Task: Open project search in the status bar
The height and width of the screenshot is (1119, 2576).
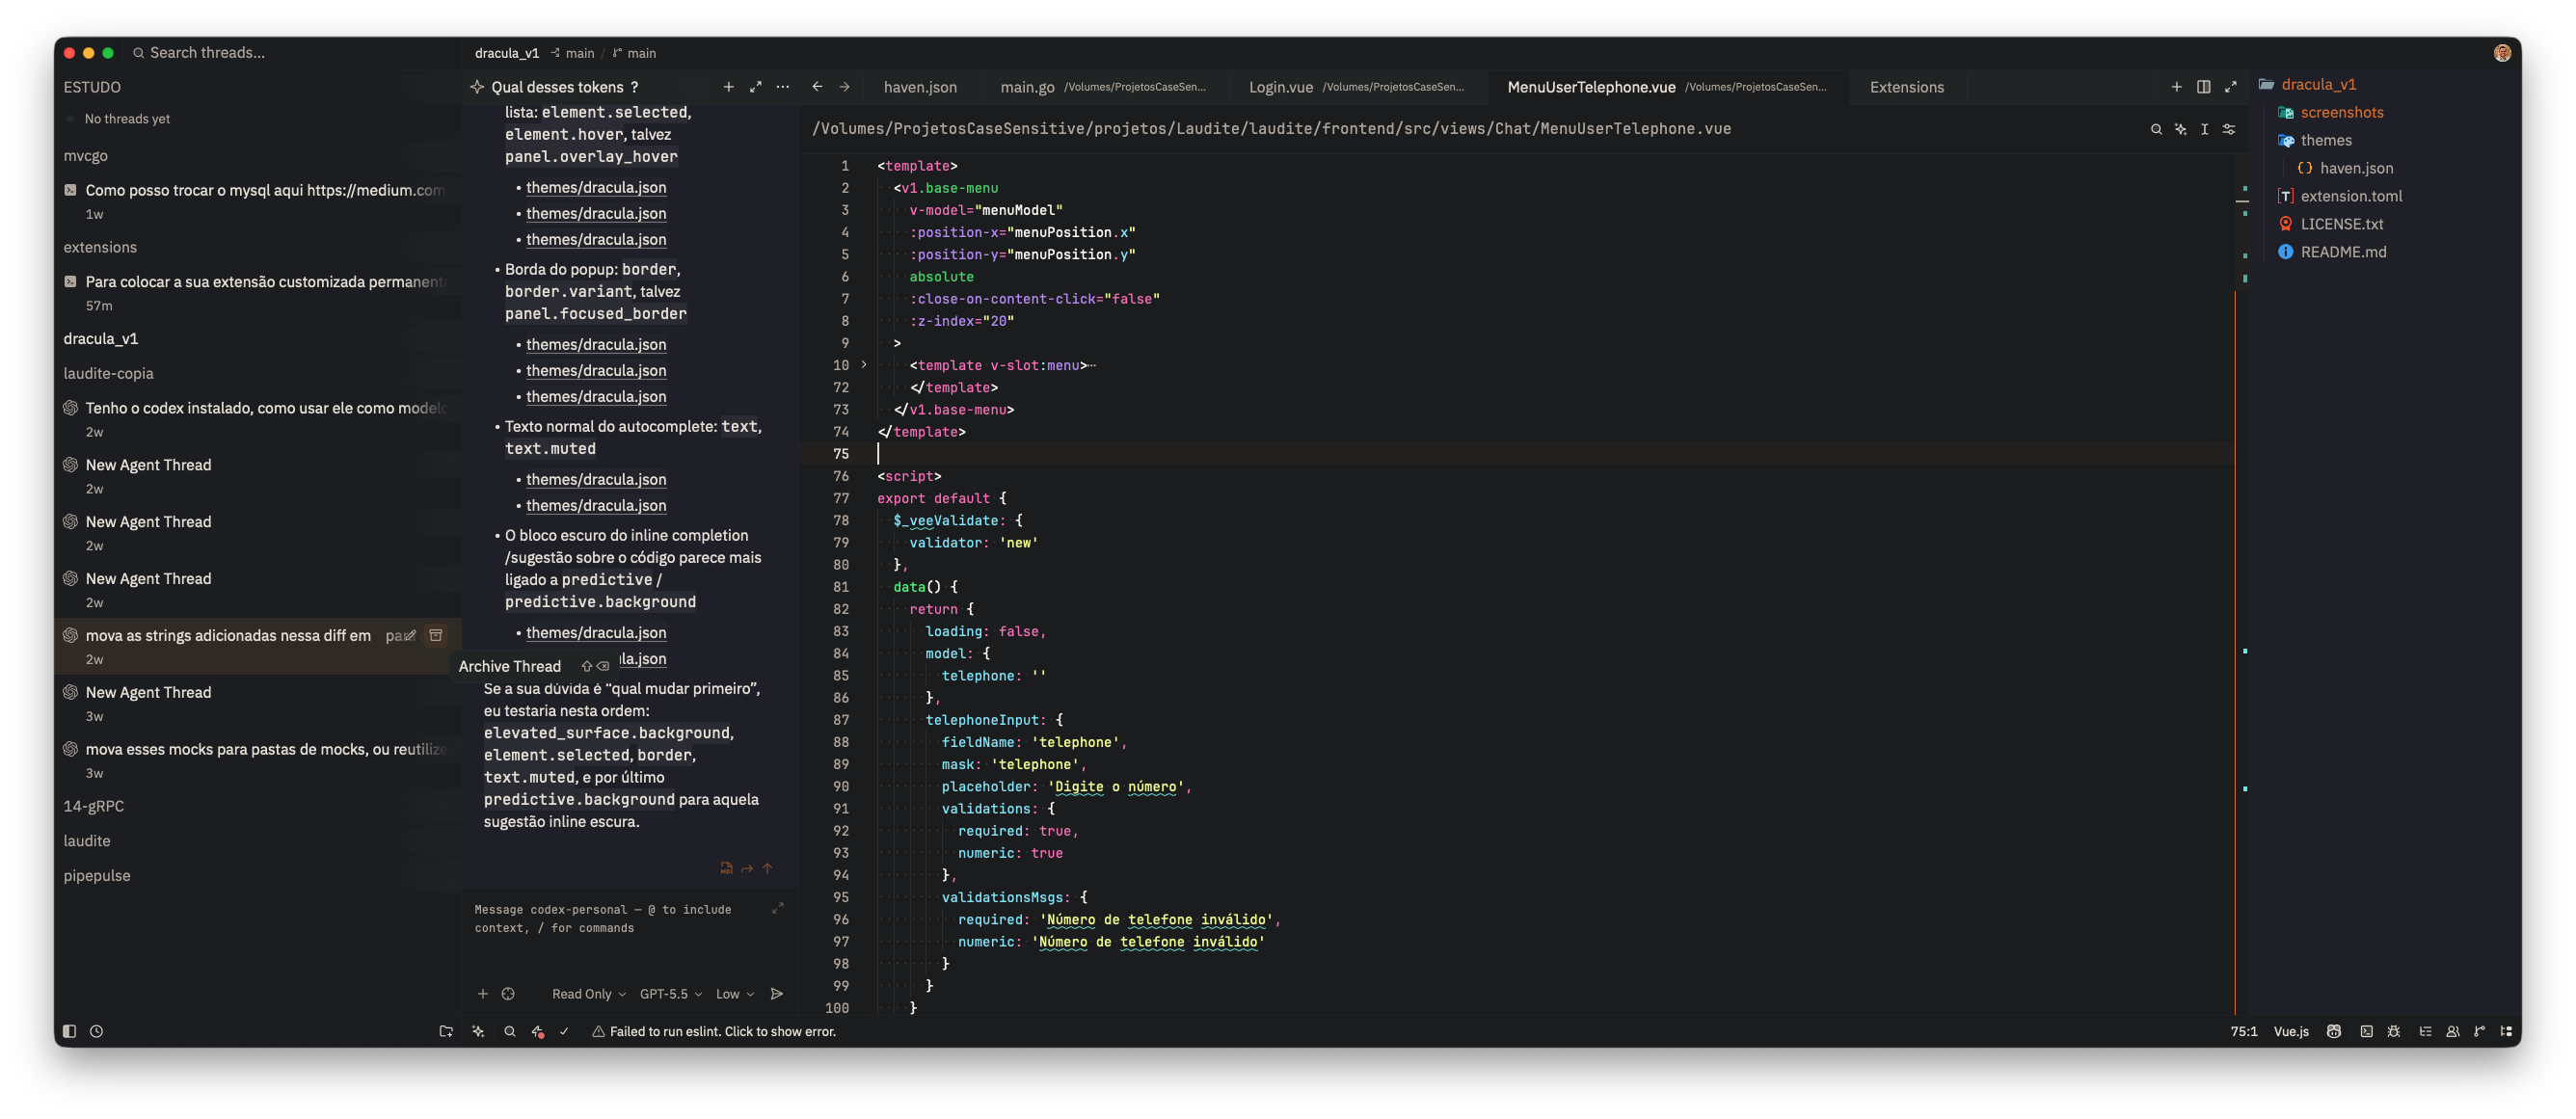Action: [510, 1031]
